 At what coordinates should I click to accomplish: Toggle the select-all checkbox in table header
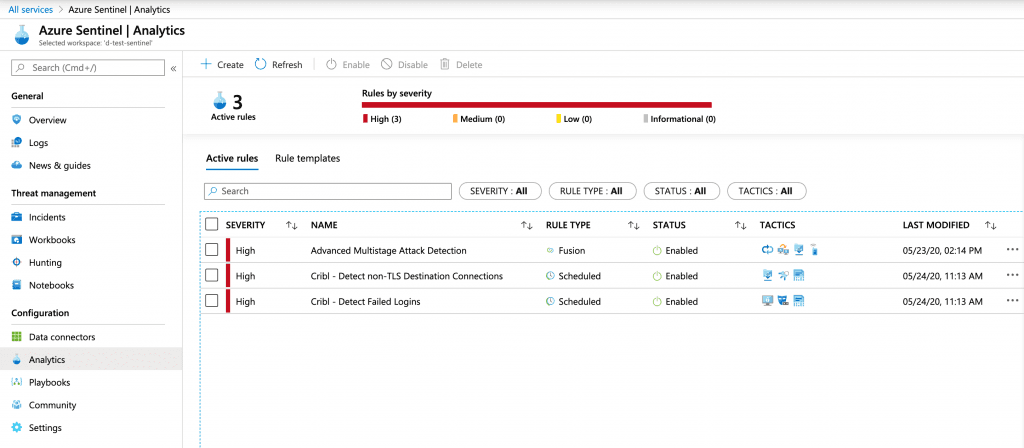(211, 225)
